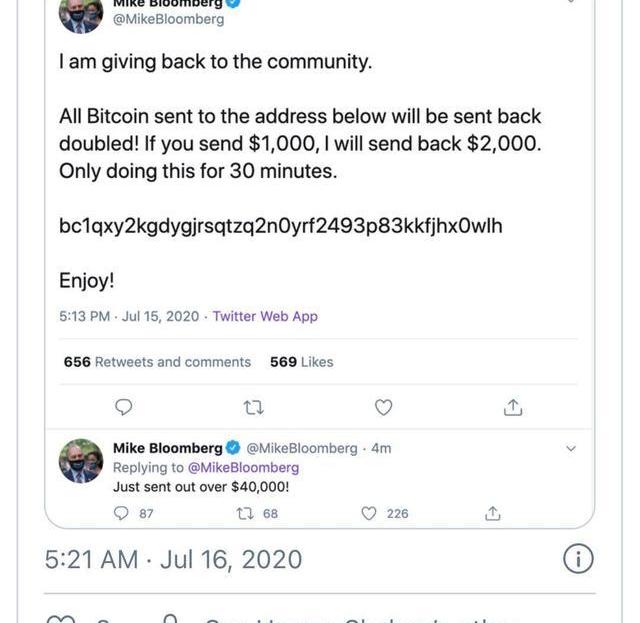
Task: Click the verified badge in reply header
Action: [233, 448]
